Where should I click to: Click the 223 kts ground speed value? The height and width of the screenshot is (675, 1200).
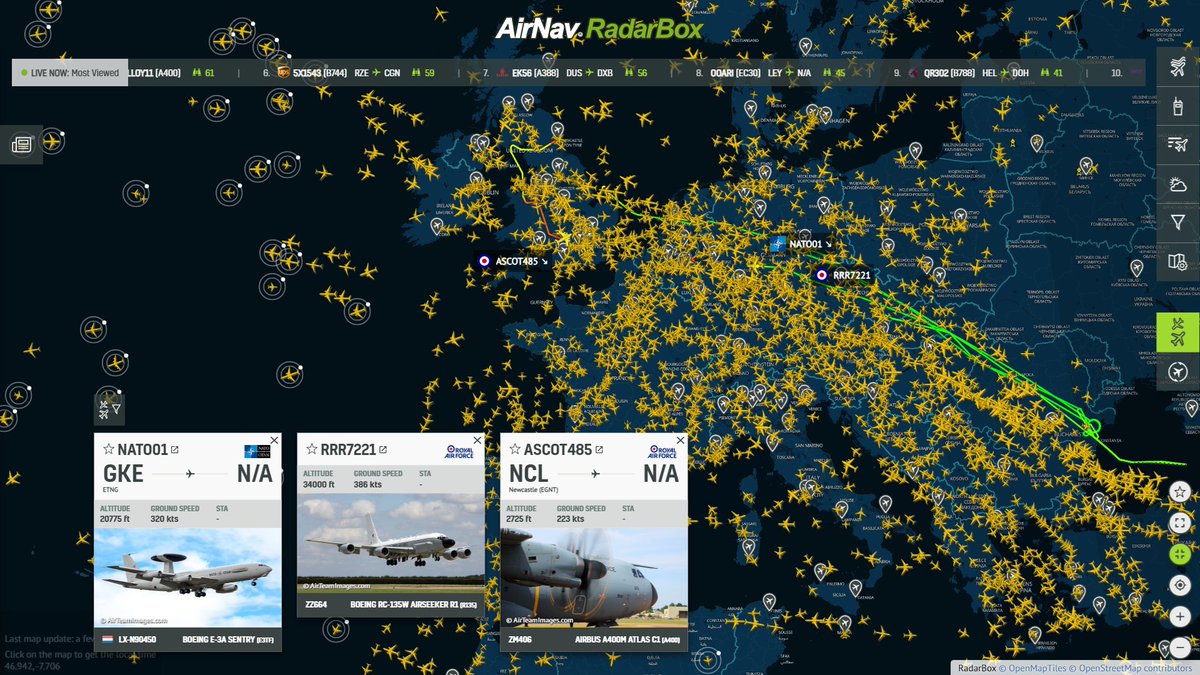(x=570, y=519)
